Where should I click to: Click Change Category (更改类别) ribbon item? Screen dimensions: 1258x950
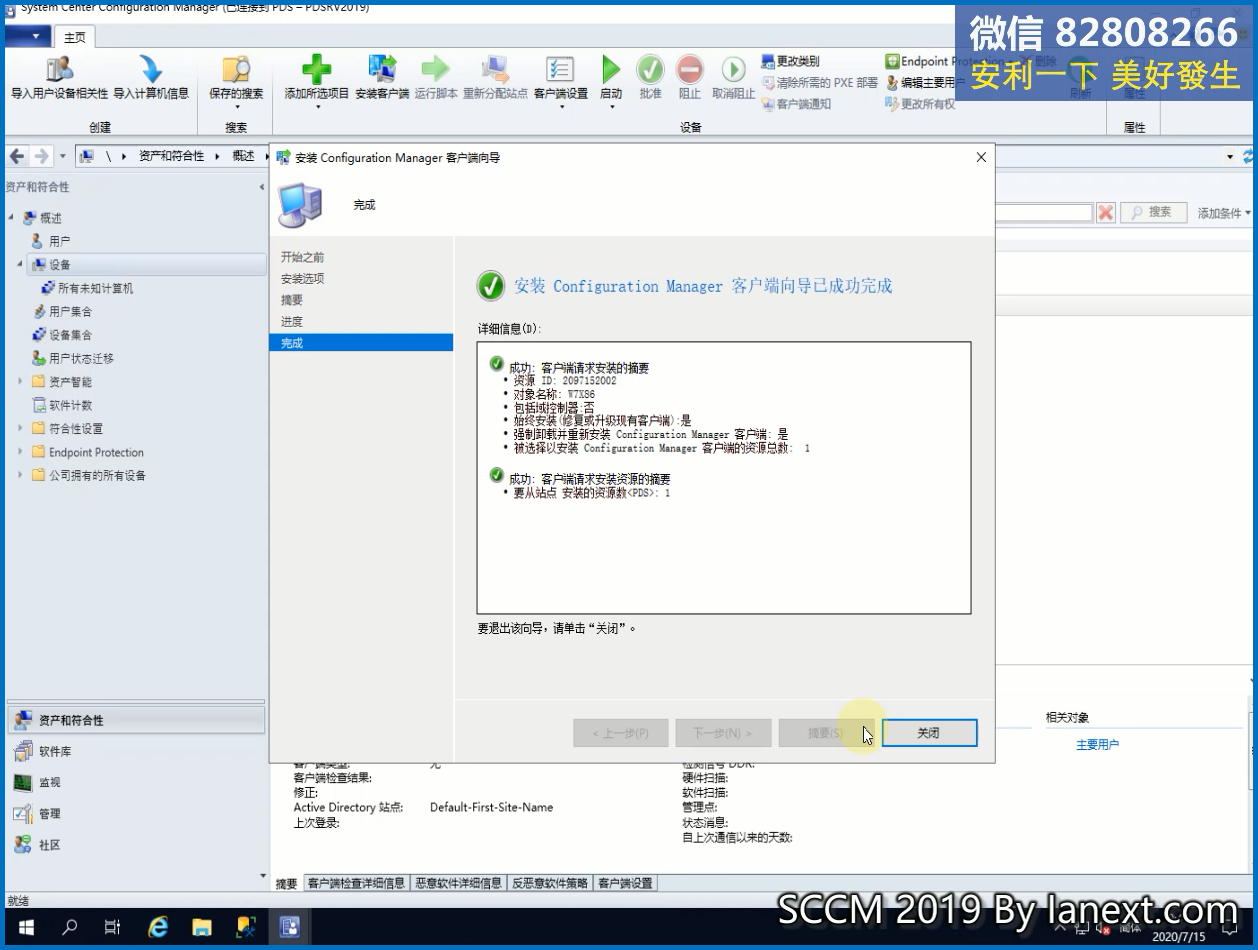click(790, 61)
